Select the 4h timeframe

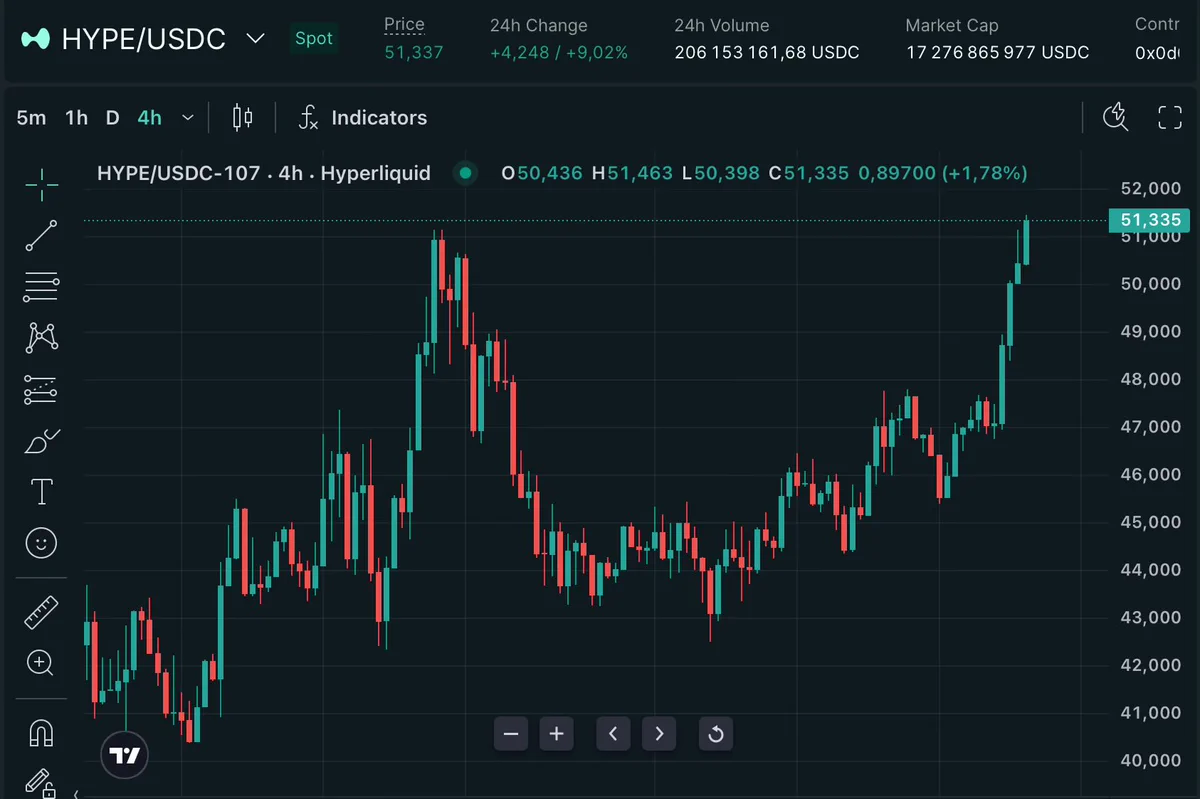149,118
